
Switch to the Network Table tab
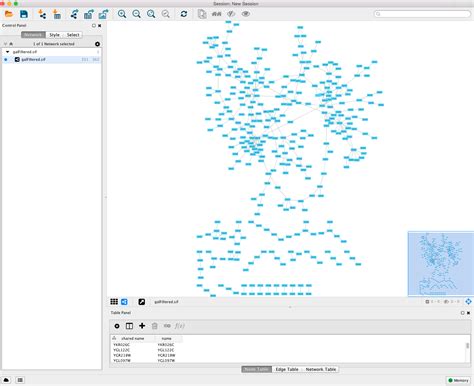(320, 369)
